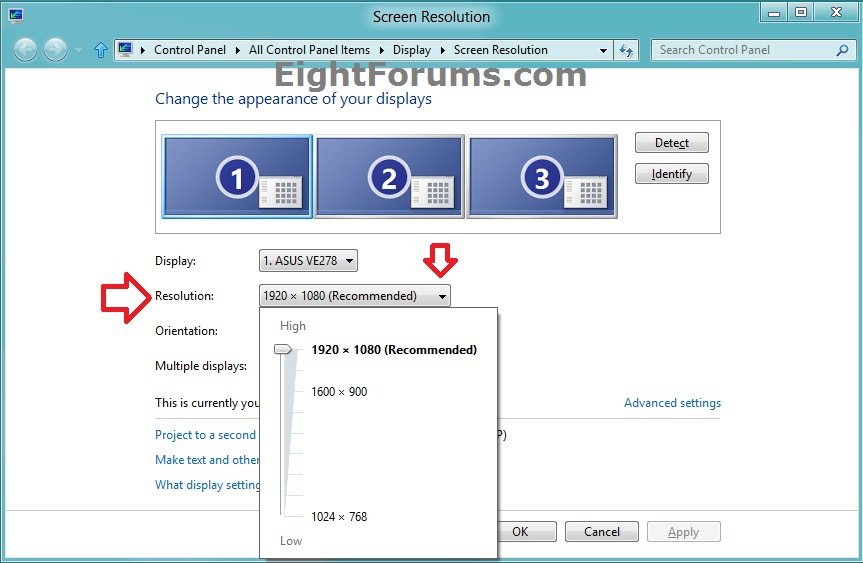This screenshot has height=563, width=863.
Task: Click the Screen Resolution title bar icon
Action: pos(16,16)
